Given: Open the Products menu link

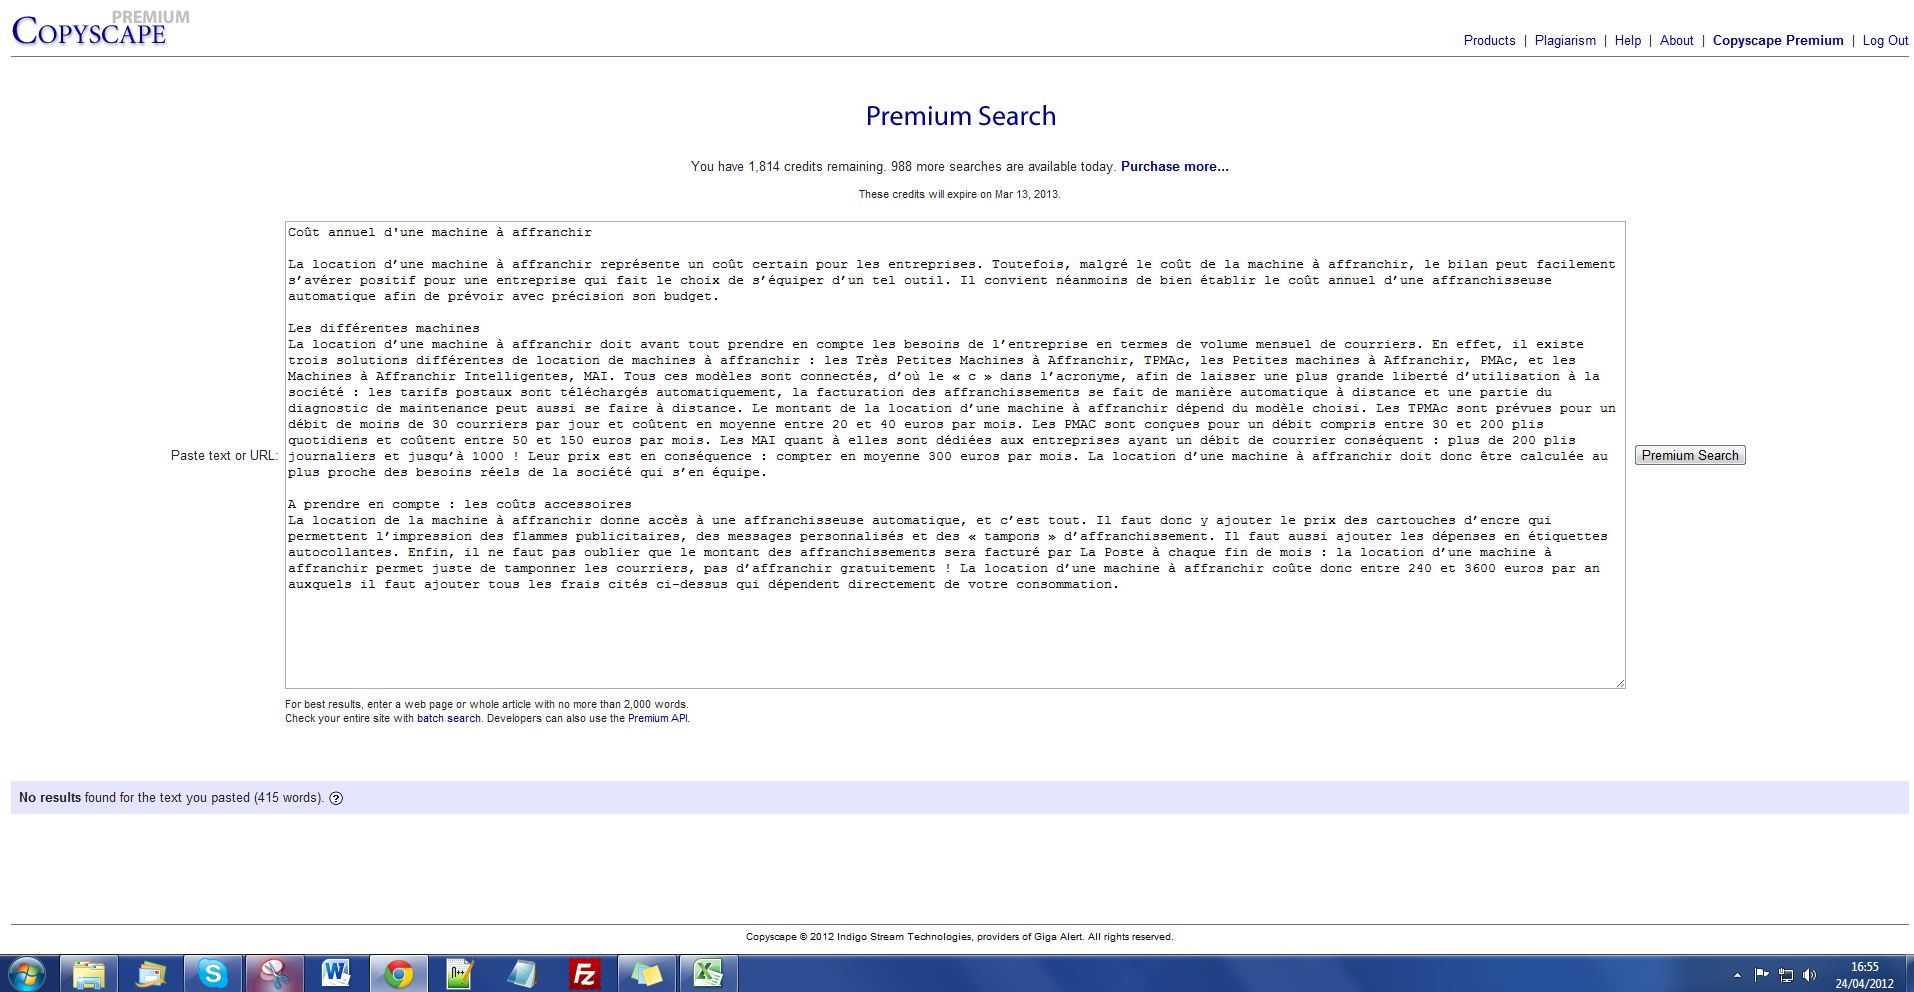Looking at the screenshot, I should click(x=1489, y=40).
